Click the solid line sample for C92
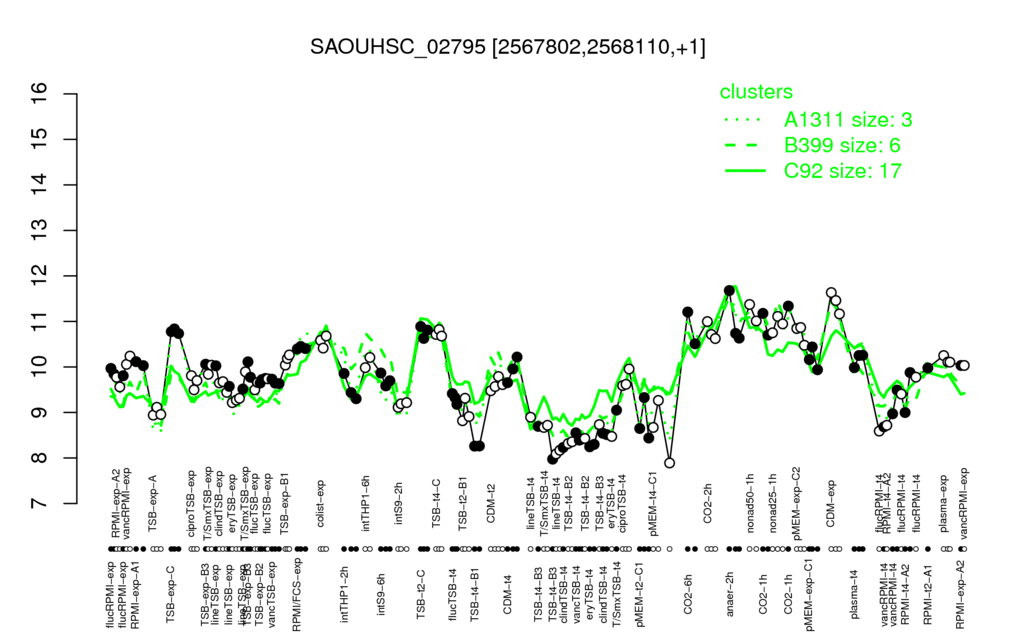The image size is (1024, 640). coord(744,171)
